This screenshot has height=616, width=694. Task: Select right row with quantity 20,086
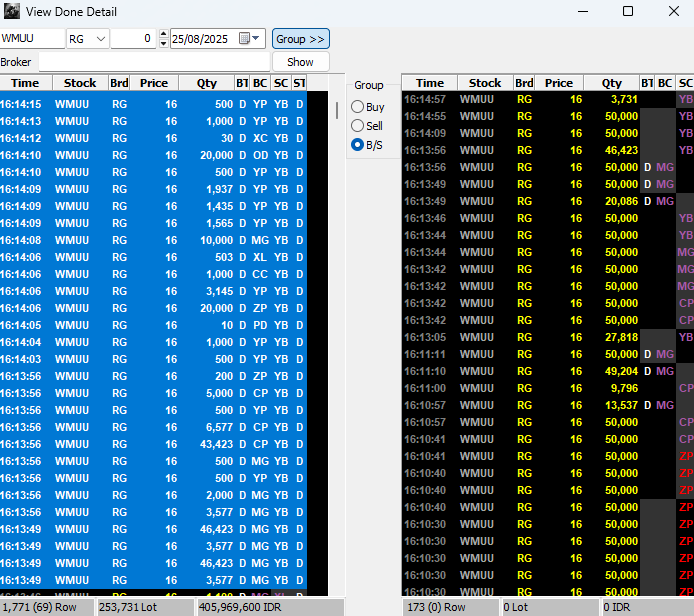click(x=548, y=201)
